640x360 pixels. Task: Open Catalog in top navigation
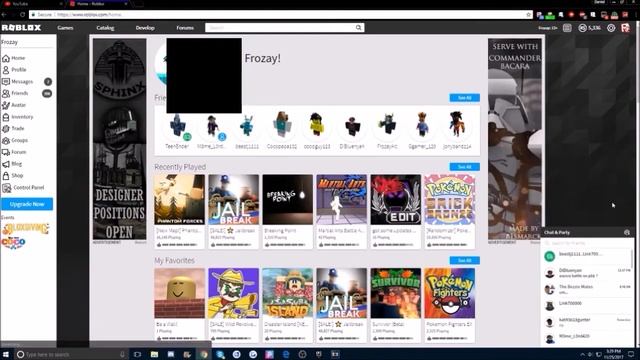(105, 28)
